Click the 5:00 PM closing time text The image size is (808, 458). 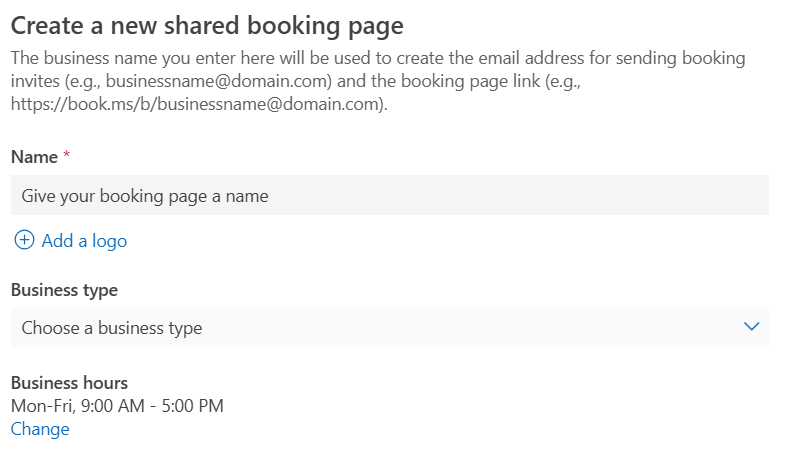coord(193,406)
